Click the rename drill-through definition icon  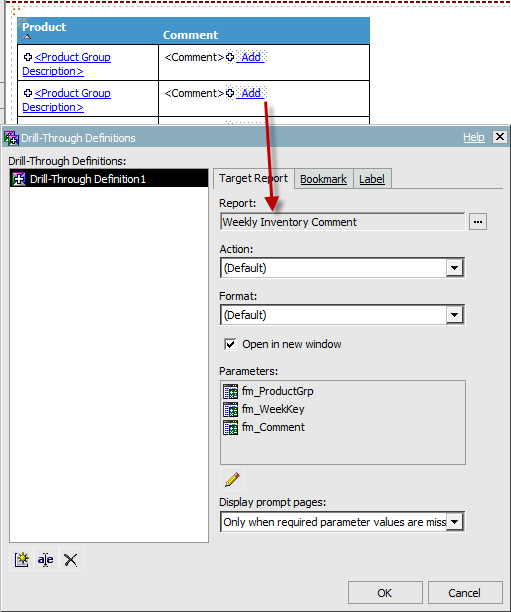46,559
